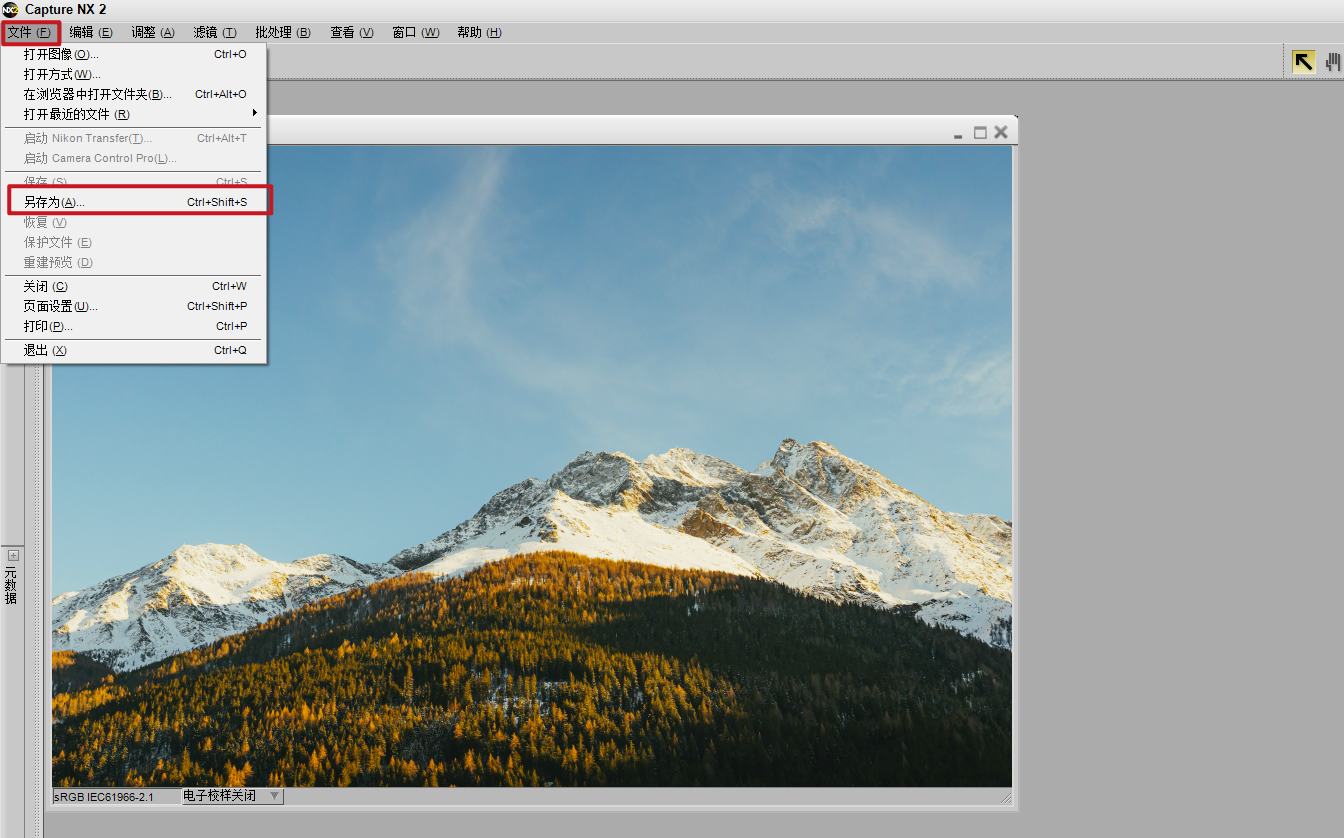Select 打开图像 in the File menu
1344x838 pixels.
point(61,54)
